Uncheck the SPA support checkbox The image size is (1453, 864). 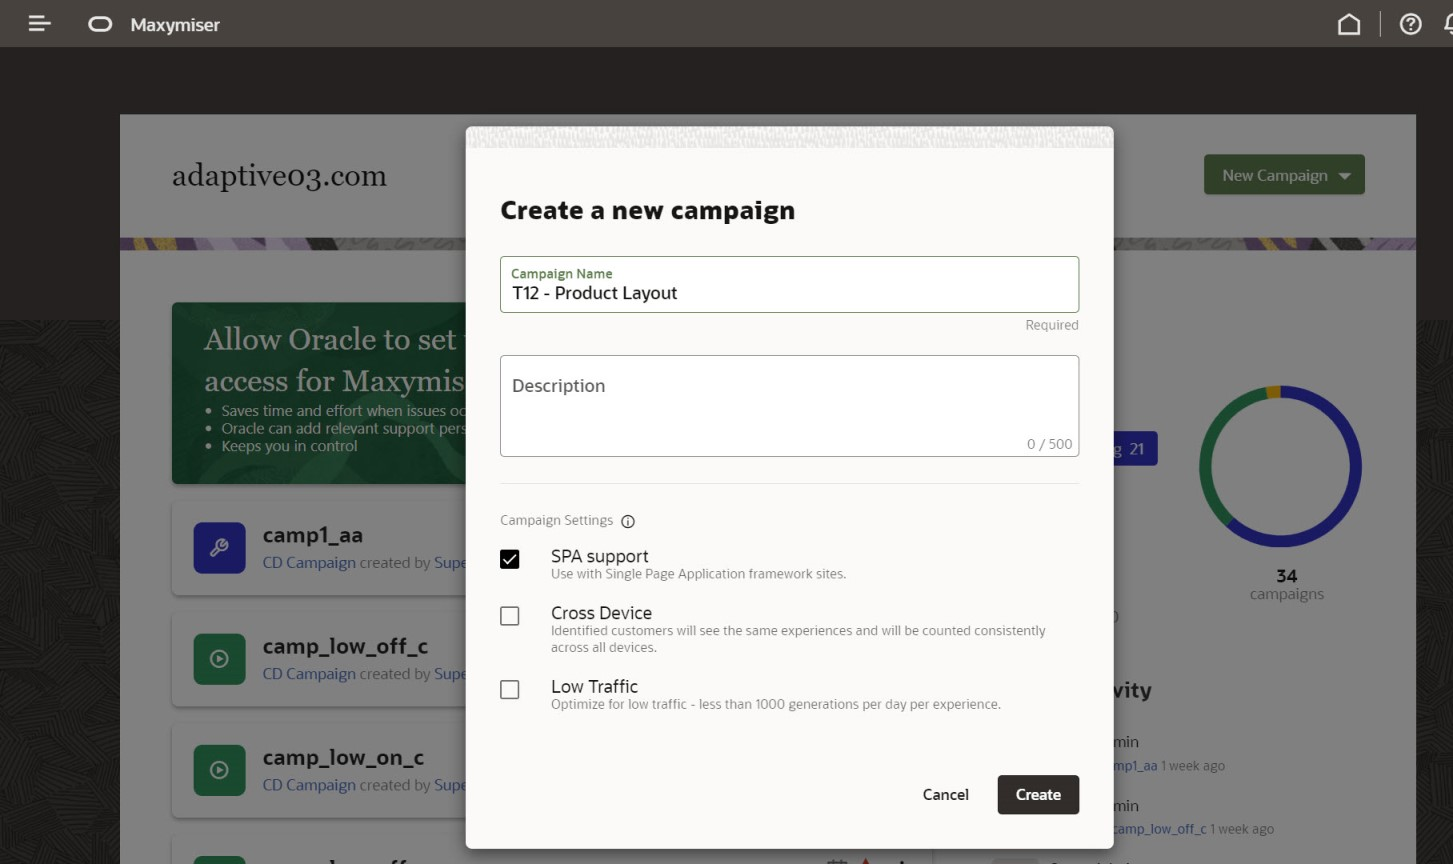[x=510, y=559]
